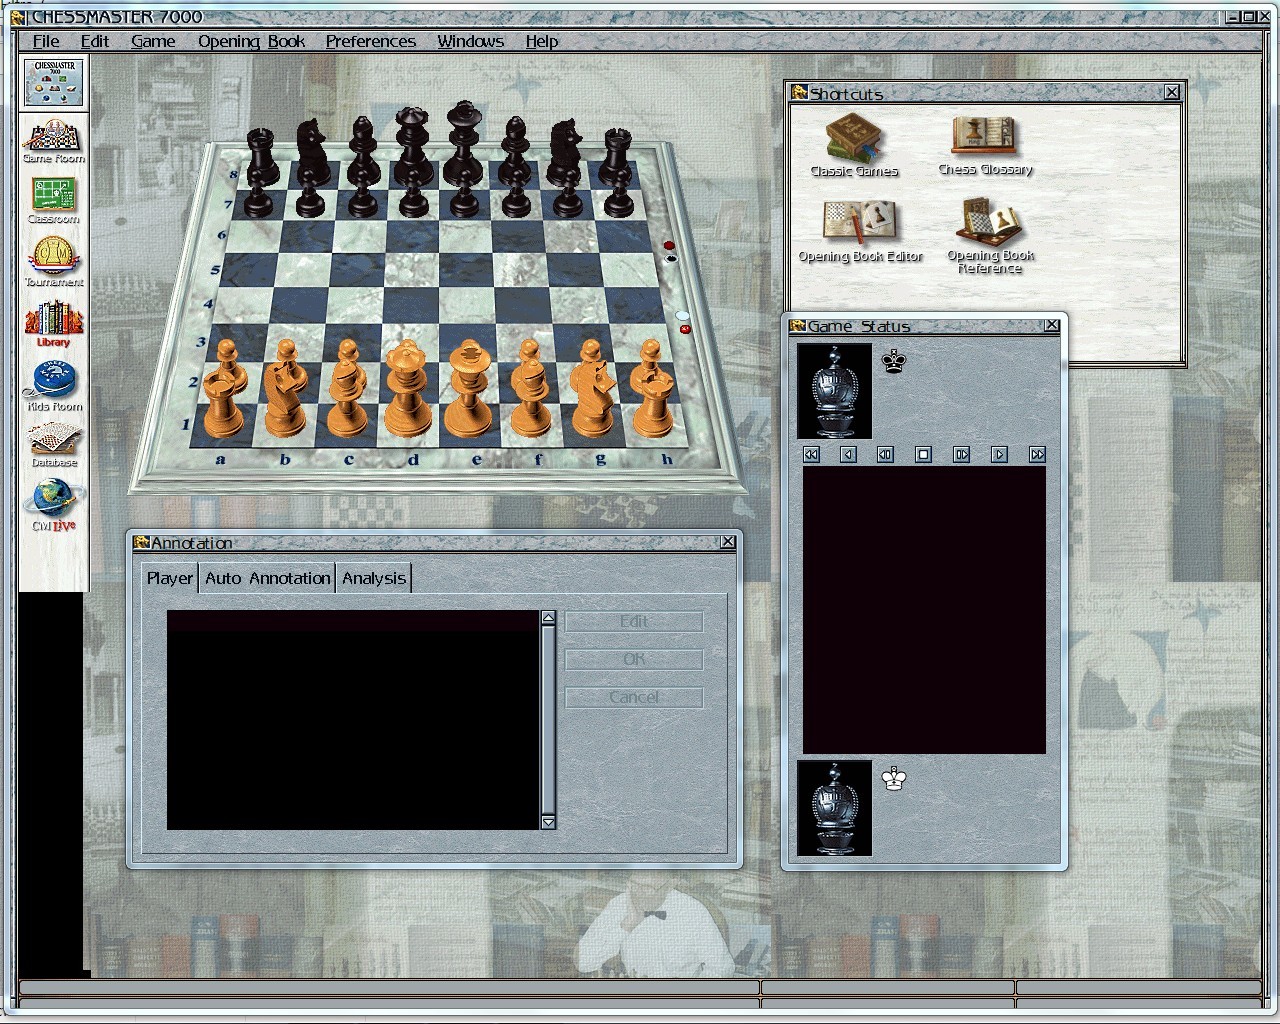Open the Database sidebar icon
Screen dimensions: 1280x1024
coord(54,445)
